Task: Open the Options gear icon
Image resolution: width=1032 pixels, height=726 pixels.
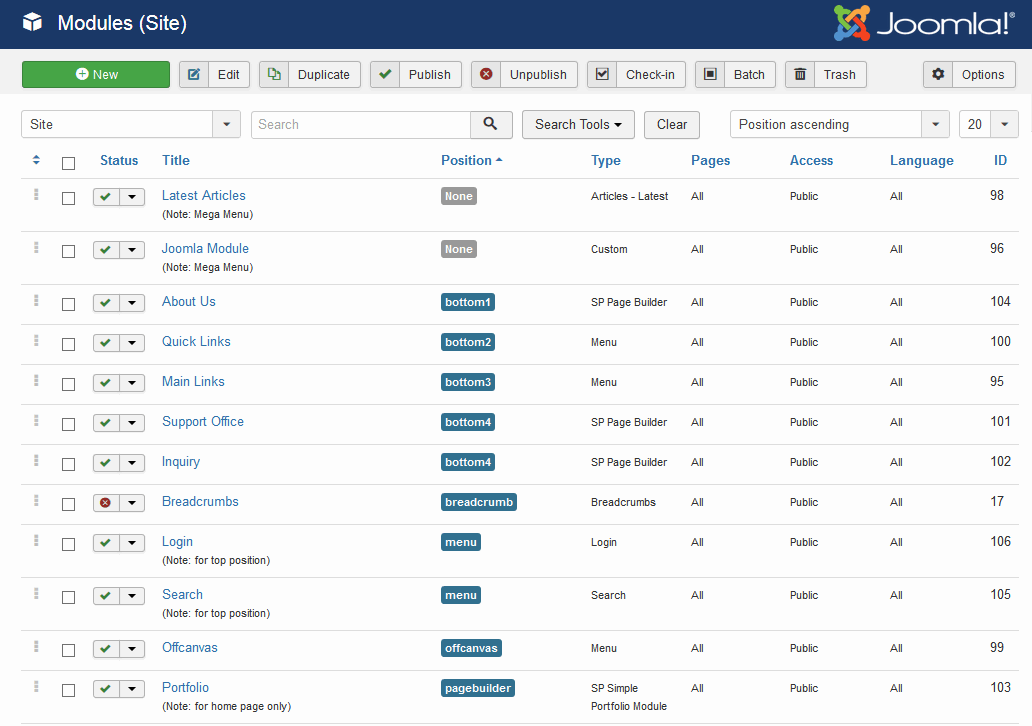Action: click(938, 74)
